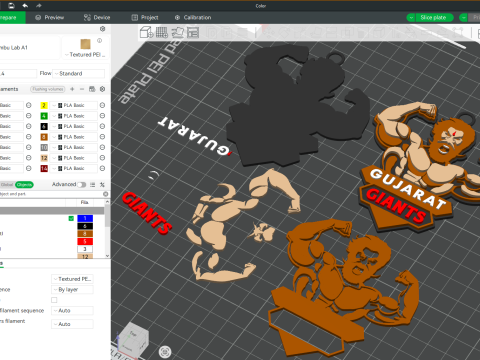The height and width of the screenshot is (360, 480).
Task: Click the Slice plate button
Action: [434, 18]
